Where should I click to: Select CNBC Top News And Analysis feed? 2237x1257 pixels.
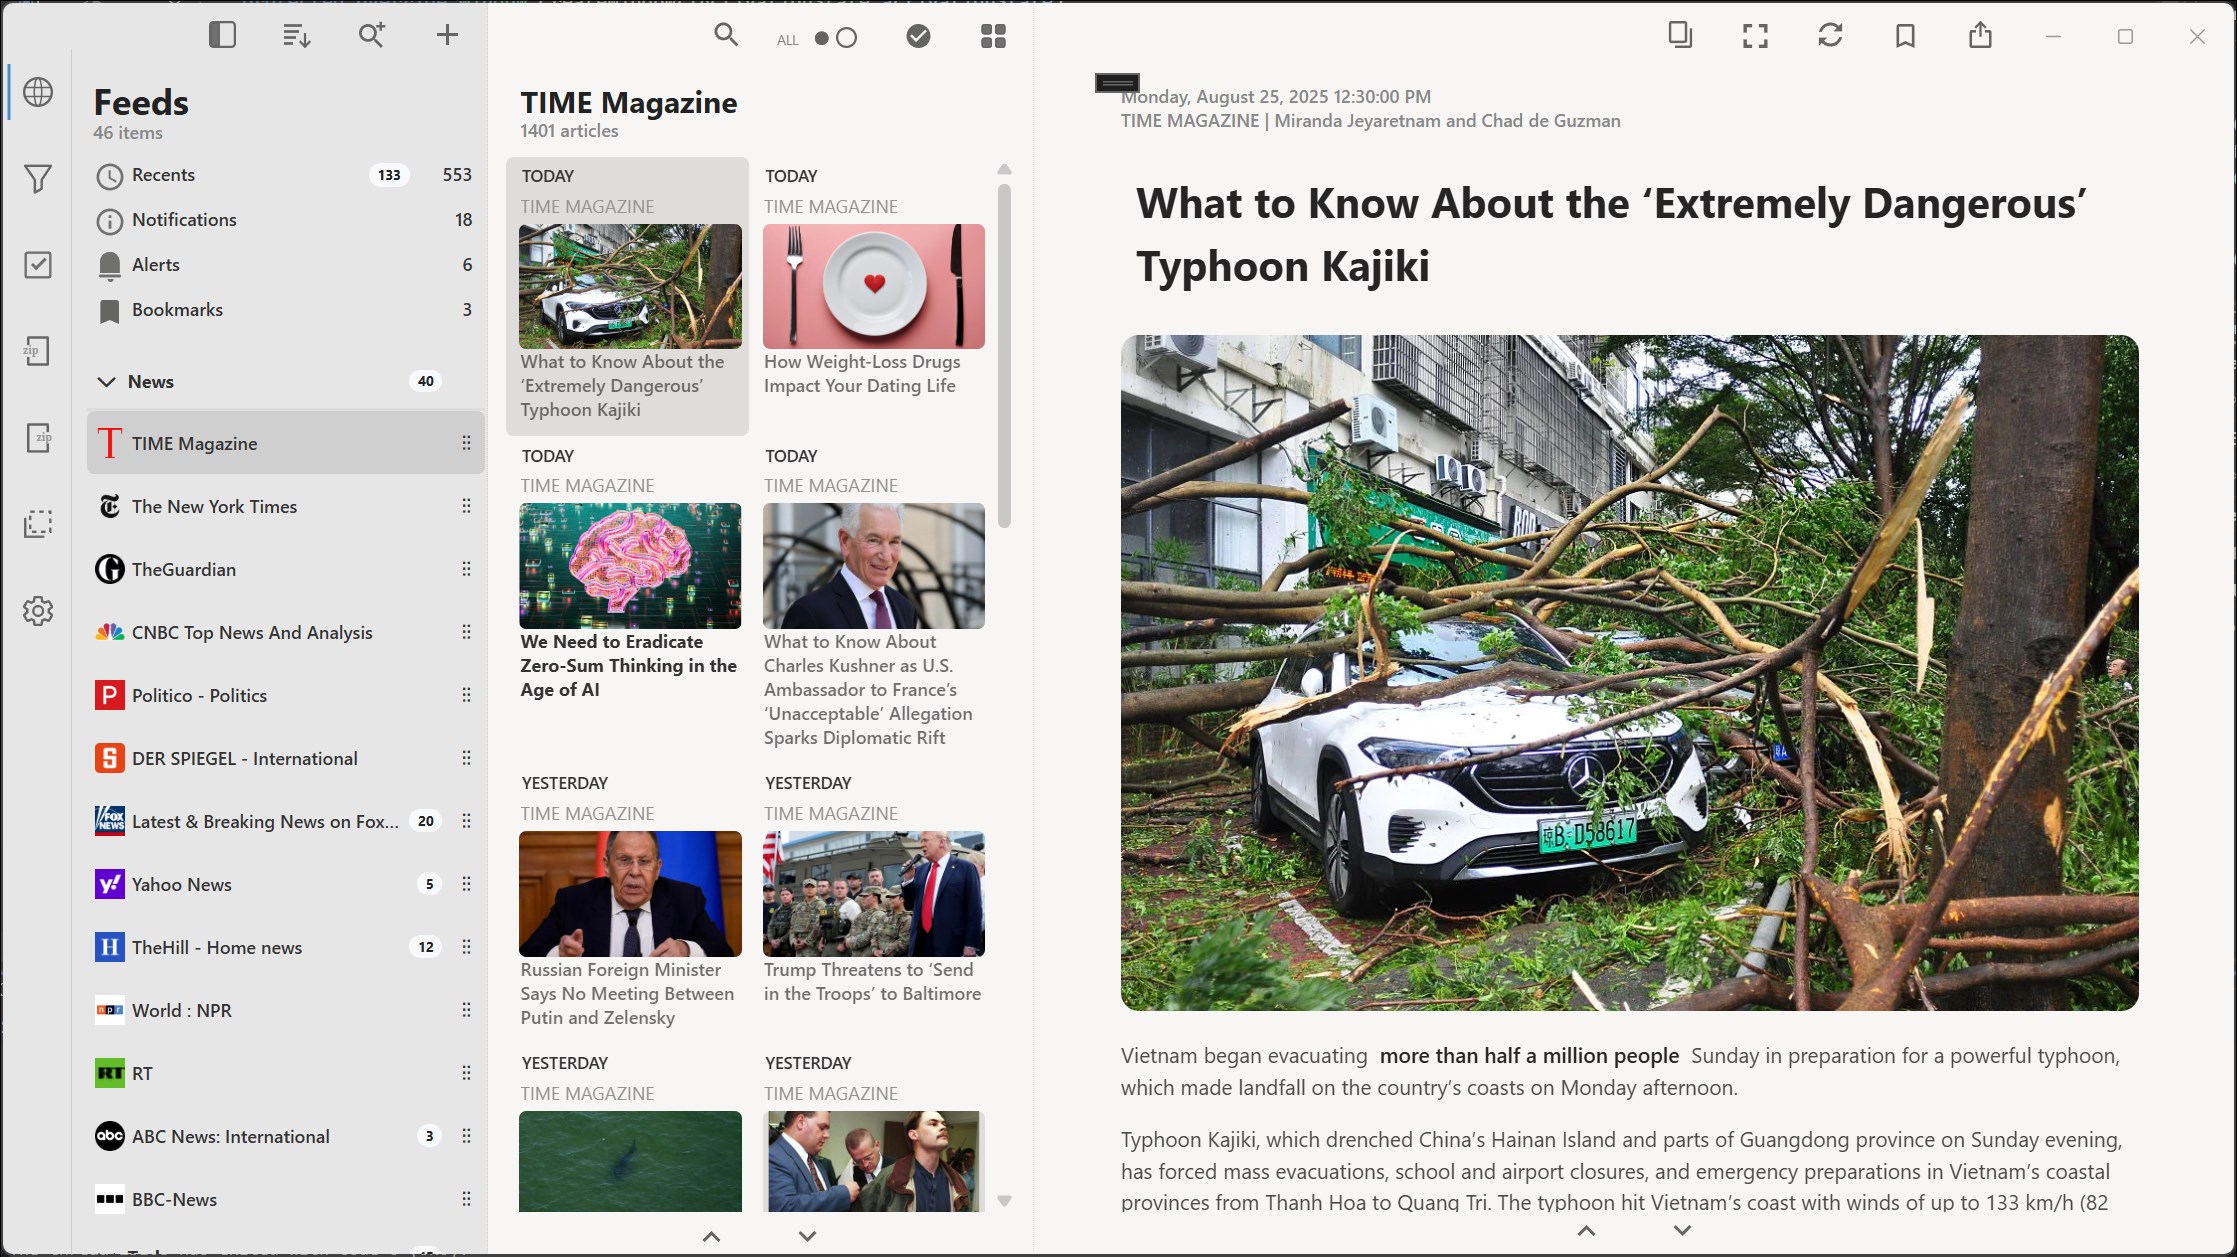coord(285,632)
